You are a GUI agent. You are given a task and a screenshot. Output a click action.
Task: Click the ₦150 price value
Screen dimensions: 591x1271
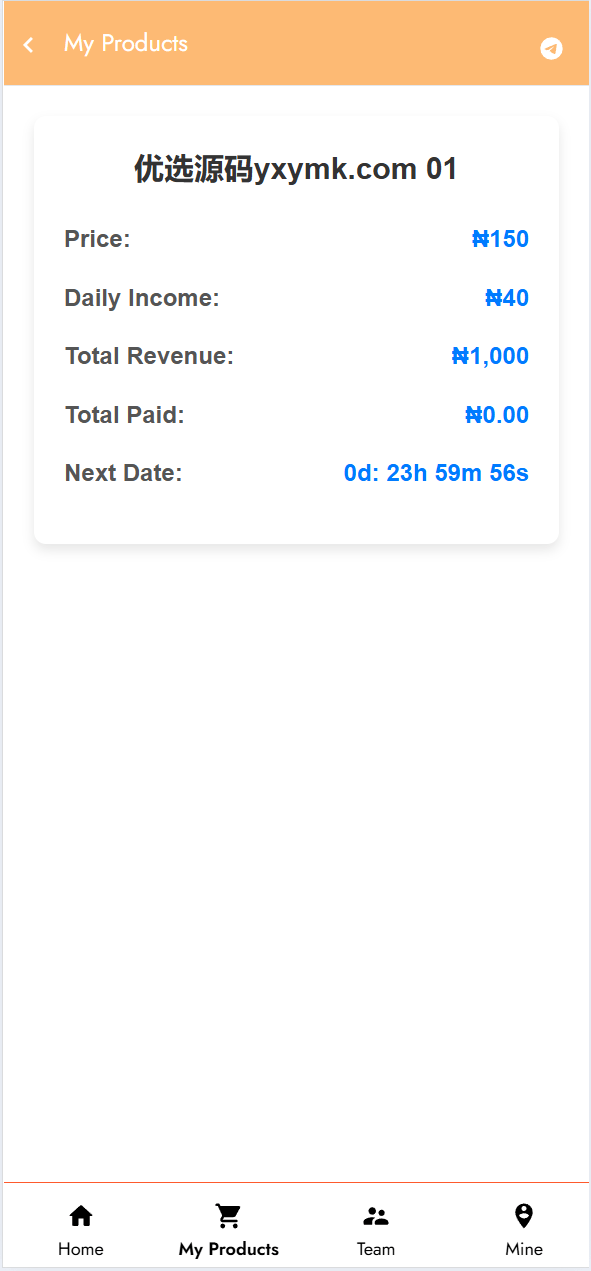point(500,239)
